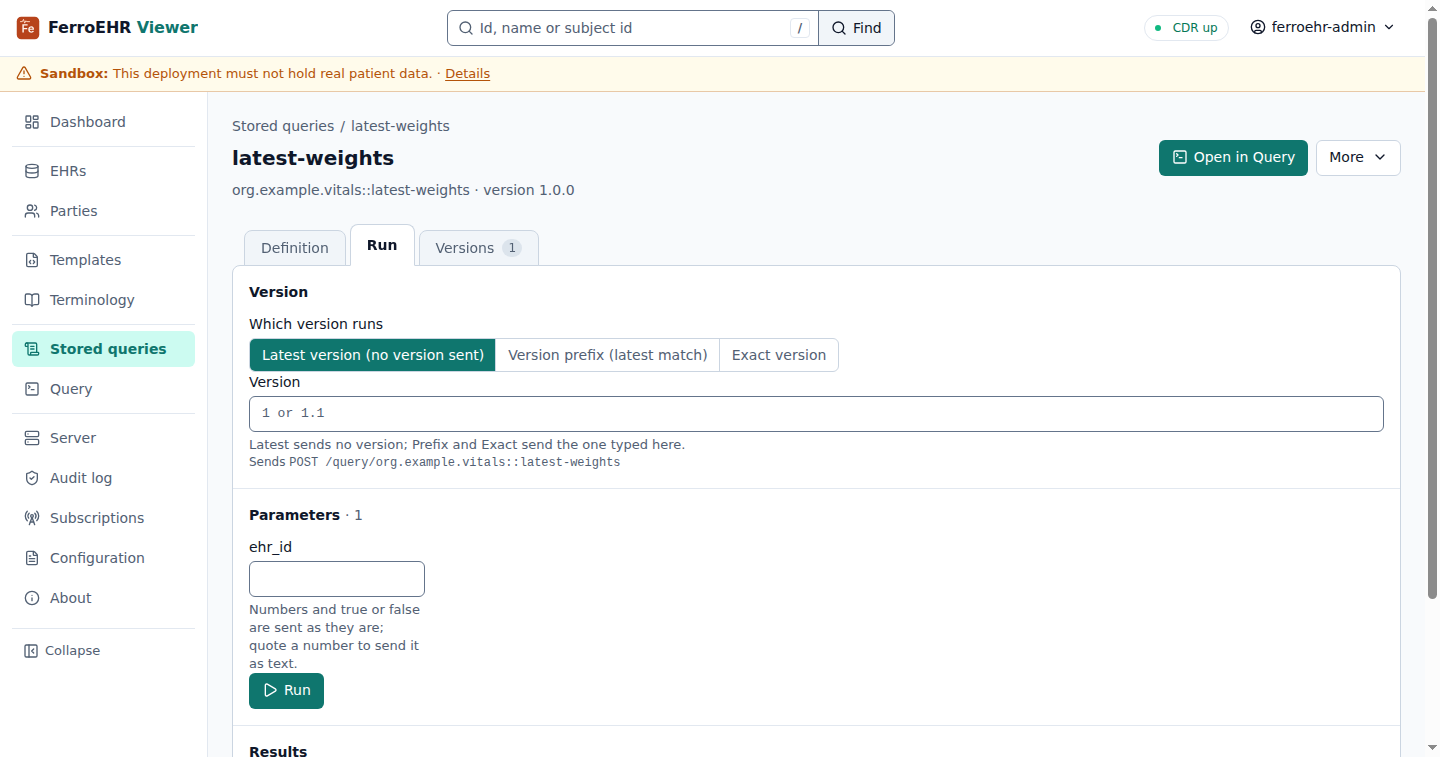Click the green Run button
The width and height of the screenshot is (1440, 757).
click(x=286, y=691)
